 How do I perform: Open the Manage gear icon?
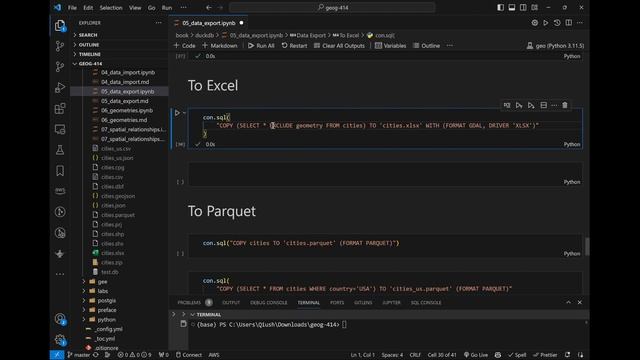(x=60, y=340)
